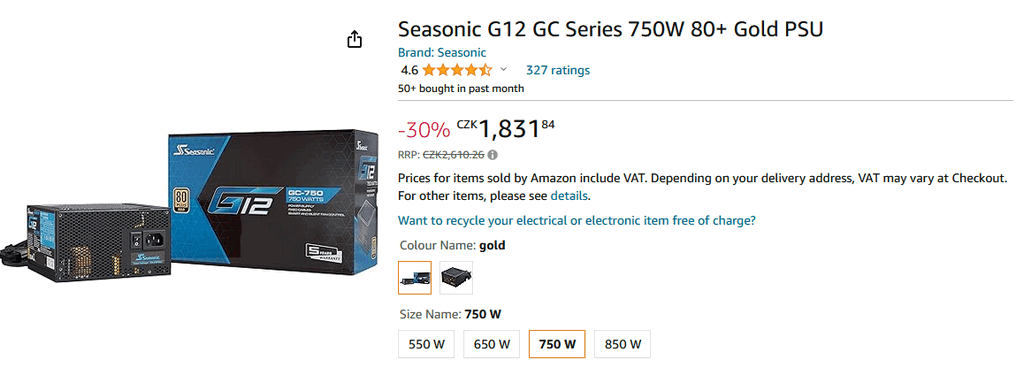Select the second colour variant thumbnail
The height and width of the screenshot is (368, 1024).
pyautogui.click(x=456, y=278)
